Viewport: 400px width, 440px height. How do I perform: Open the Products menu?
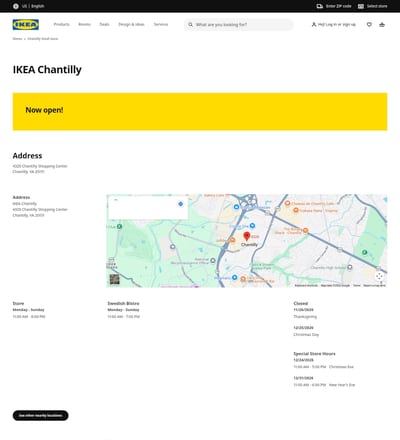click(x=62, y=24)
